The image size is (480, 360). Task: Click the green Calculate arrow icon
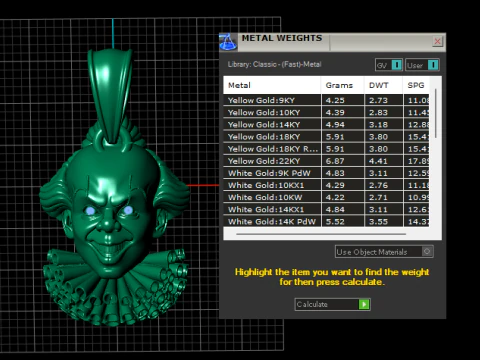364,304
